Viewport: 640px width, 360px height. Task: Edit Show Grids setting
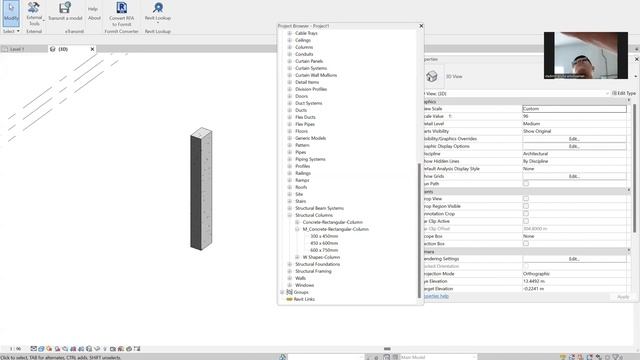[574, 176]
